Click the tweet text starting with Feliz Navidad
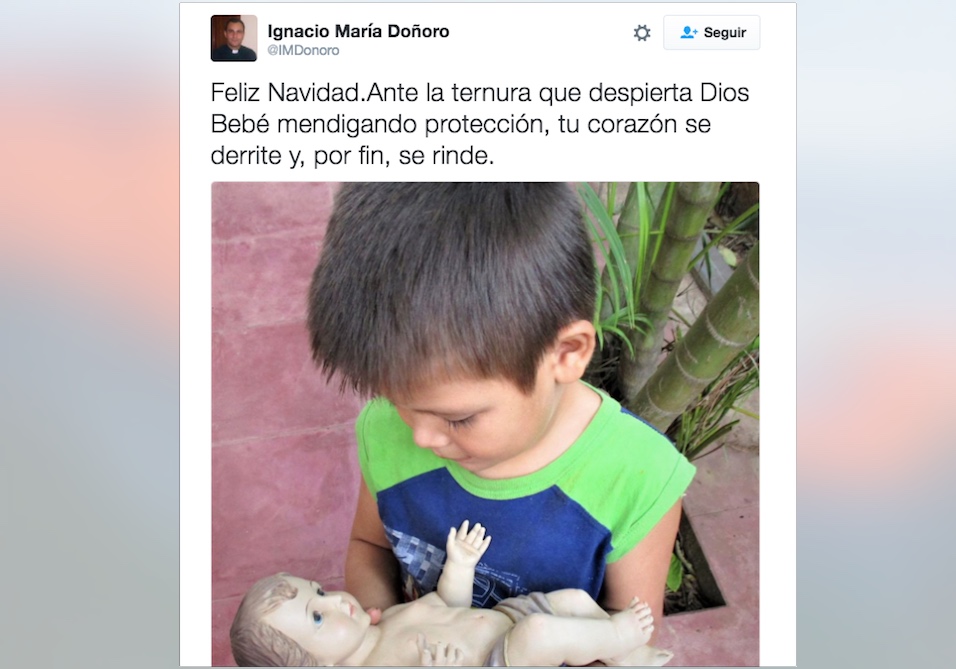Screen dimensions: 956x669 pyautogui.click(x=480, y=124)
